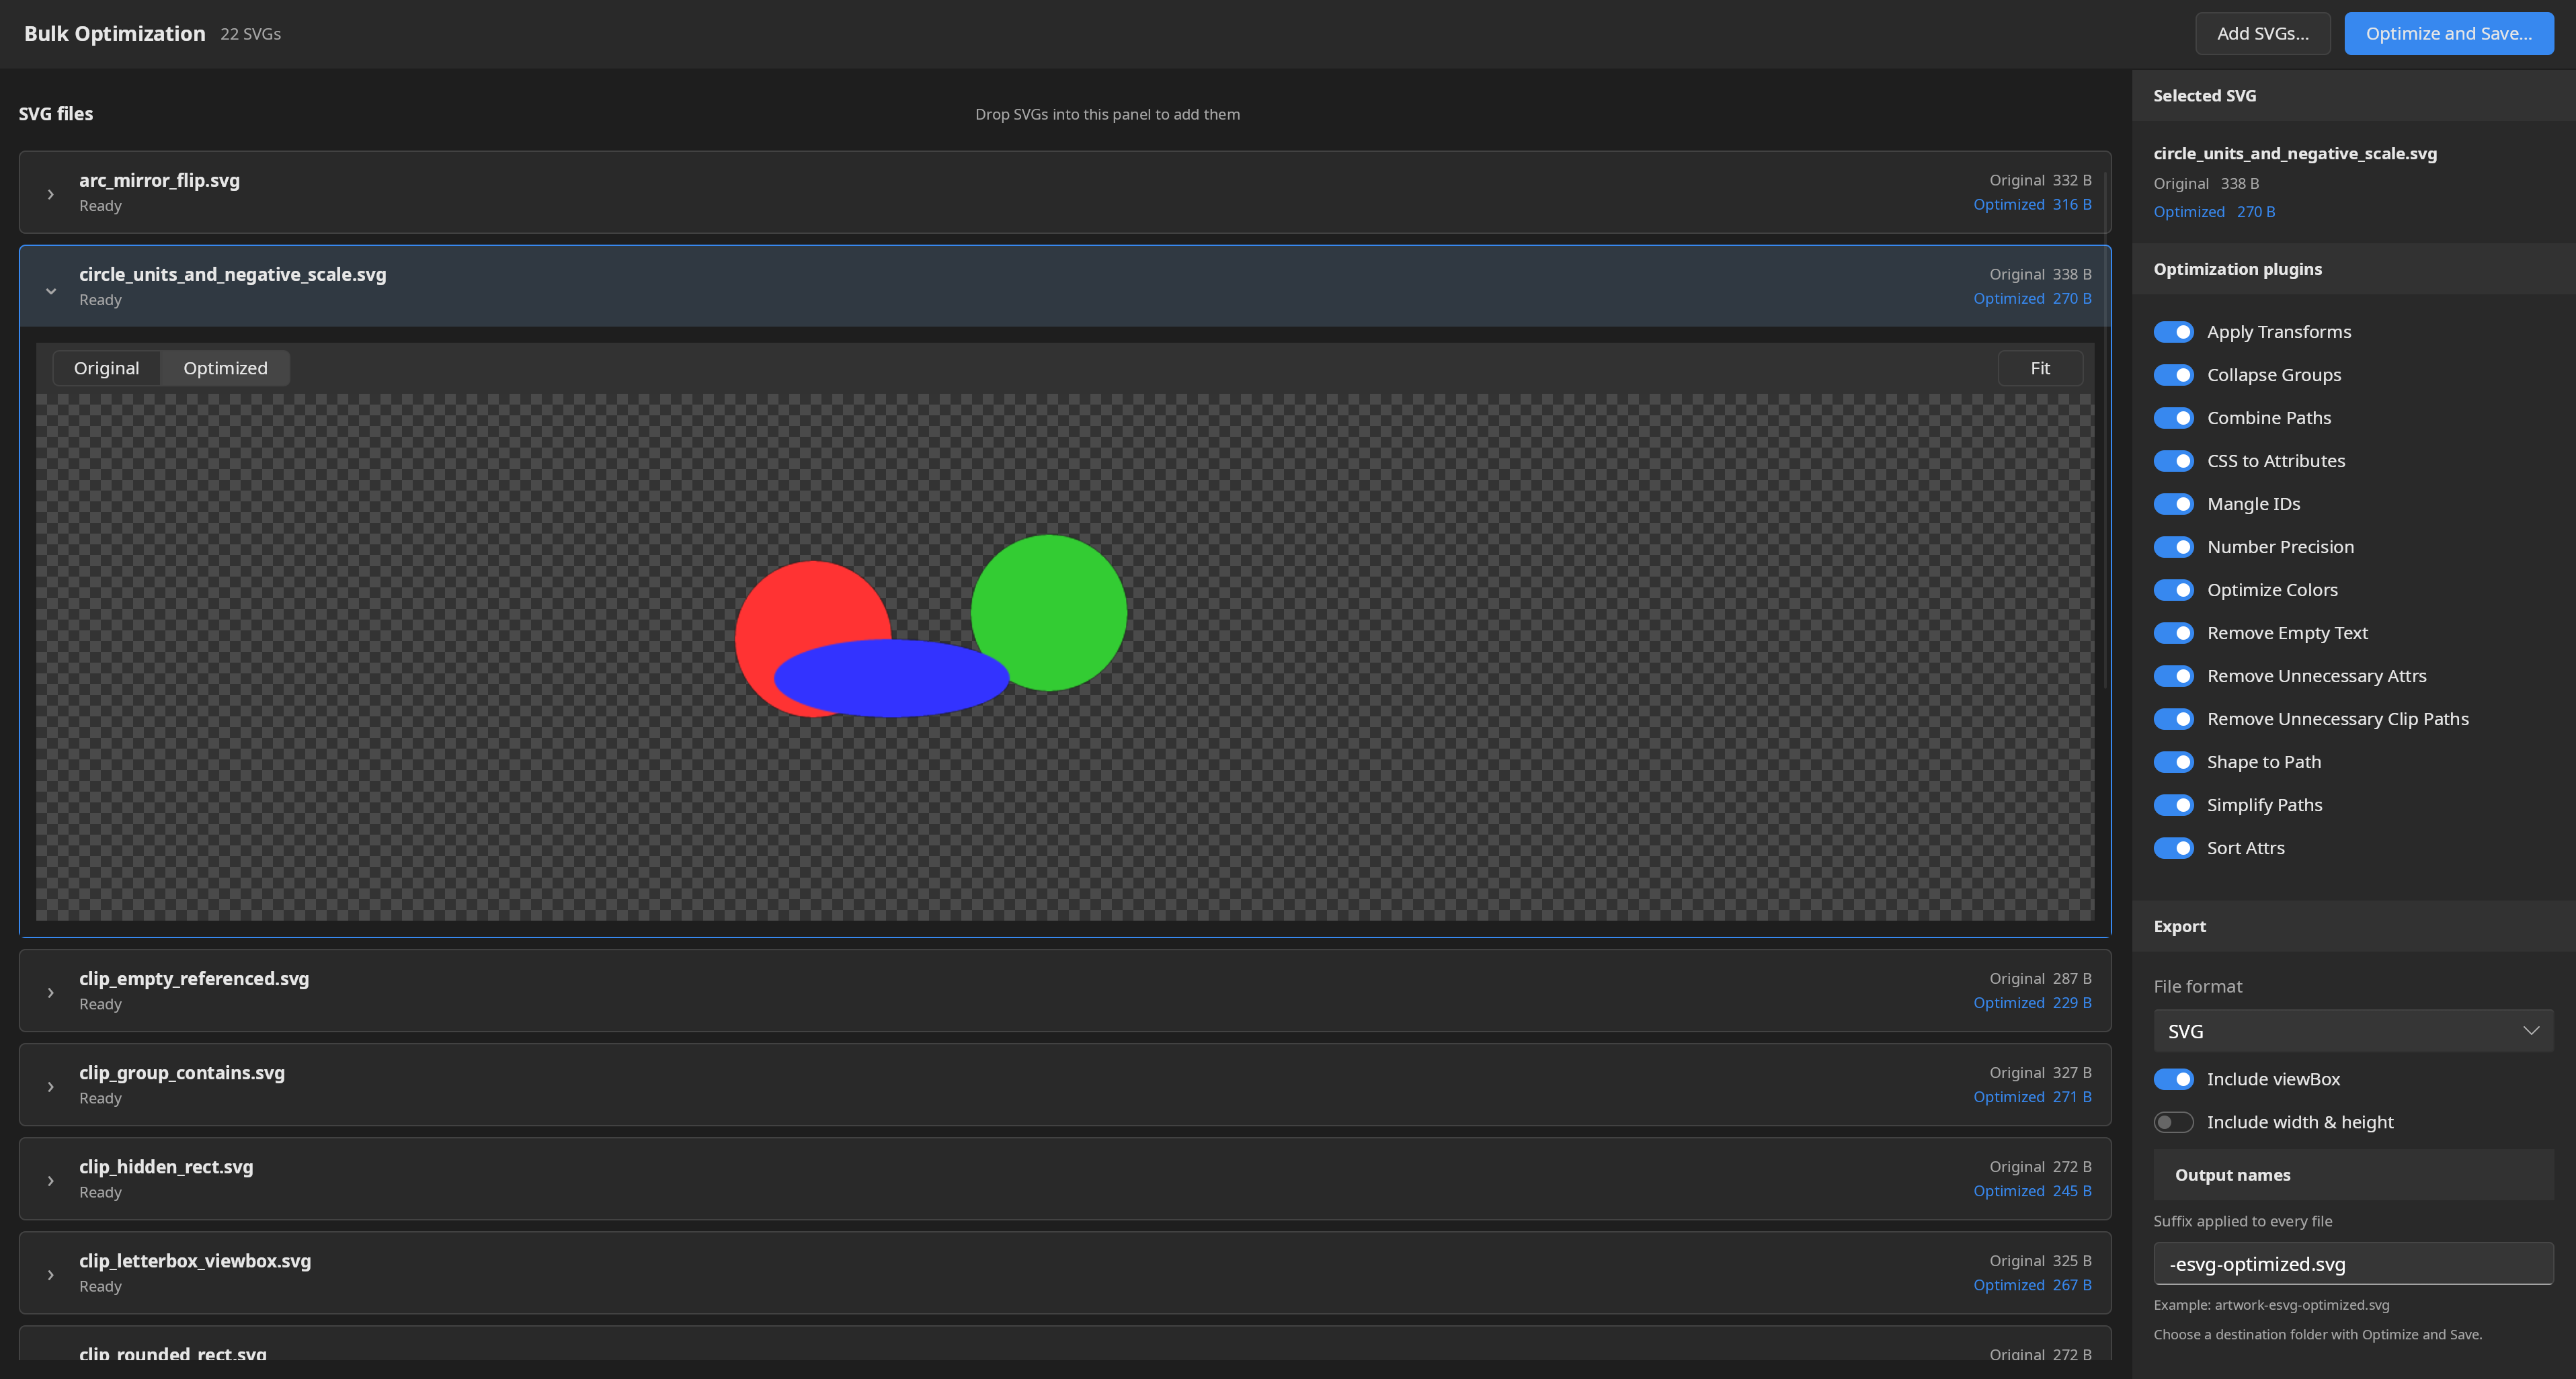
Task: Enable the Include width & height switch
Action: click(x=2173, y=1122)
